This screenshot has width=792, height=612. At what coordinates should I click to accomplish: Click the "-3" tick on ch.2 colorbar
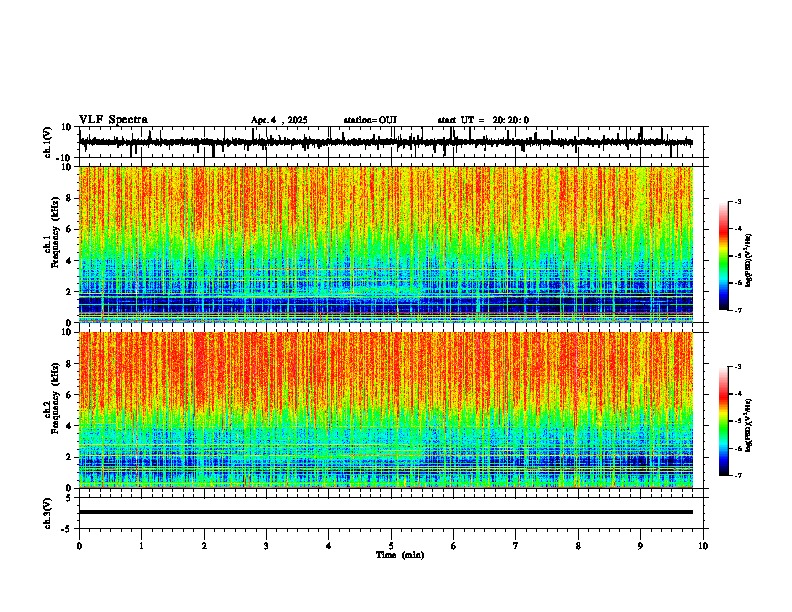point(738,367)
